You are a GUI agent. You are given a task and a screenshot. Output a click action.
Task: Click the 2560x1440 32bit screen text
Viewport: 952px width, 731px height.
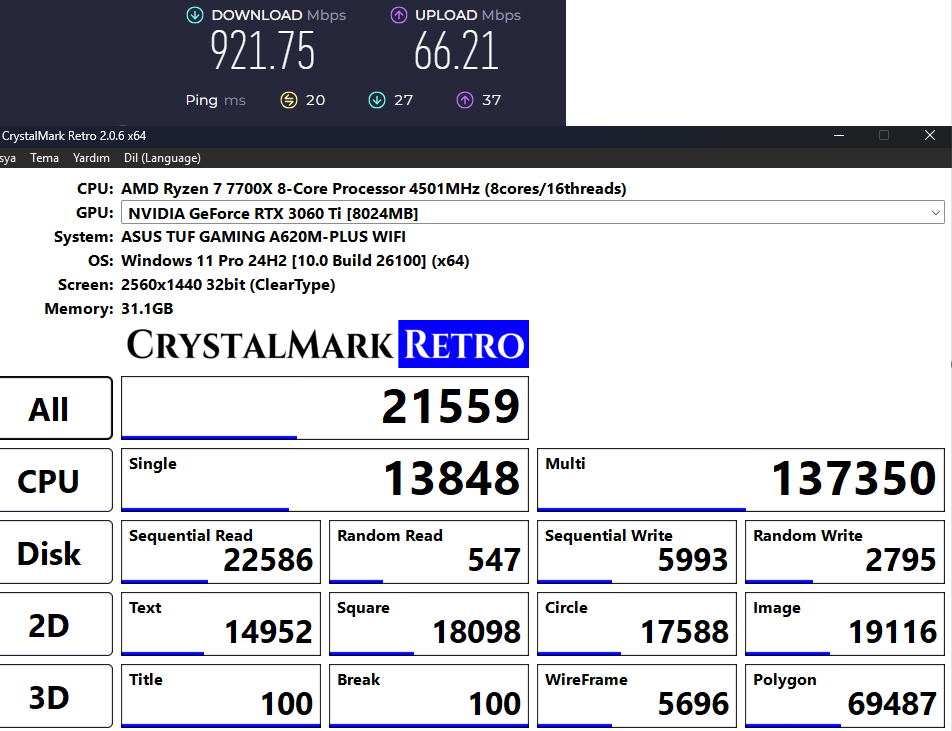228,285
